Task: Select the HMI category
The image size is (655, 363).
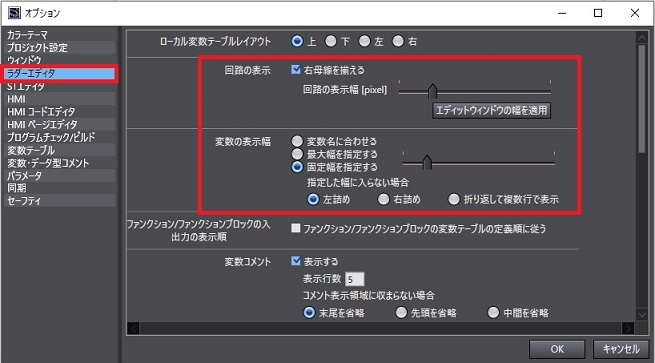Action: coord(60,99)
